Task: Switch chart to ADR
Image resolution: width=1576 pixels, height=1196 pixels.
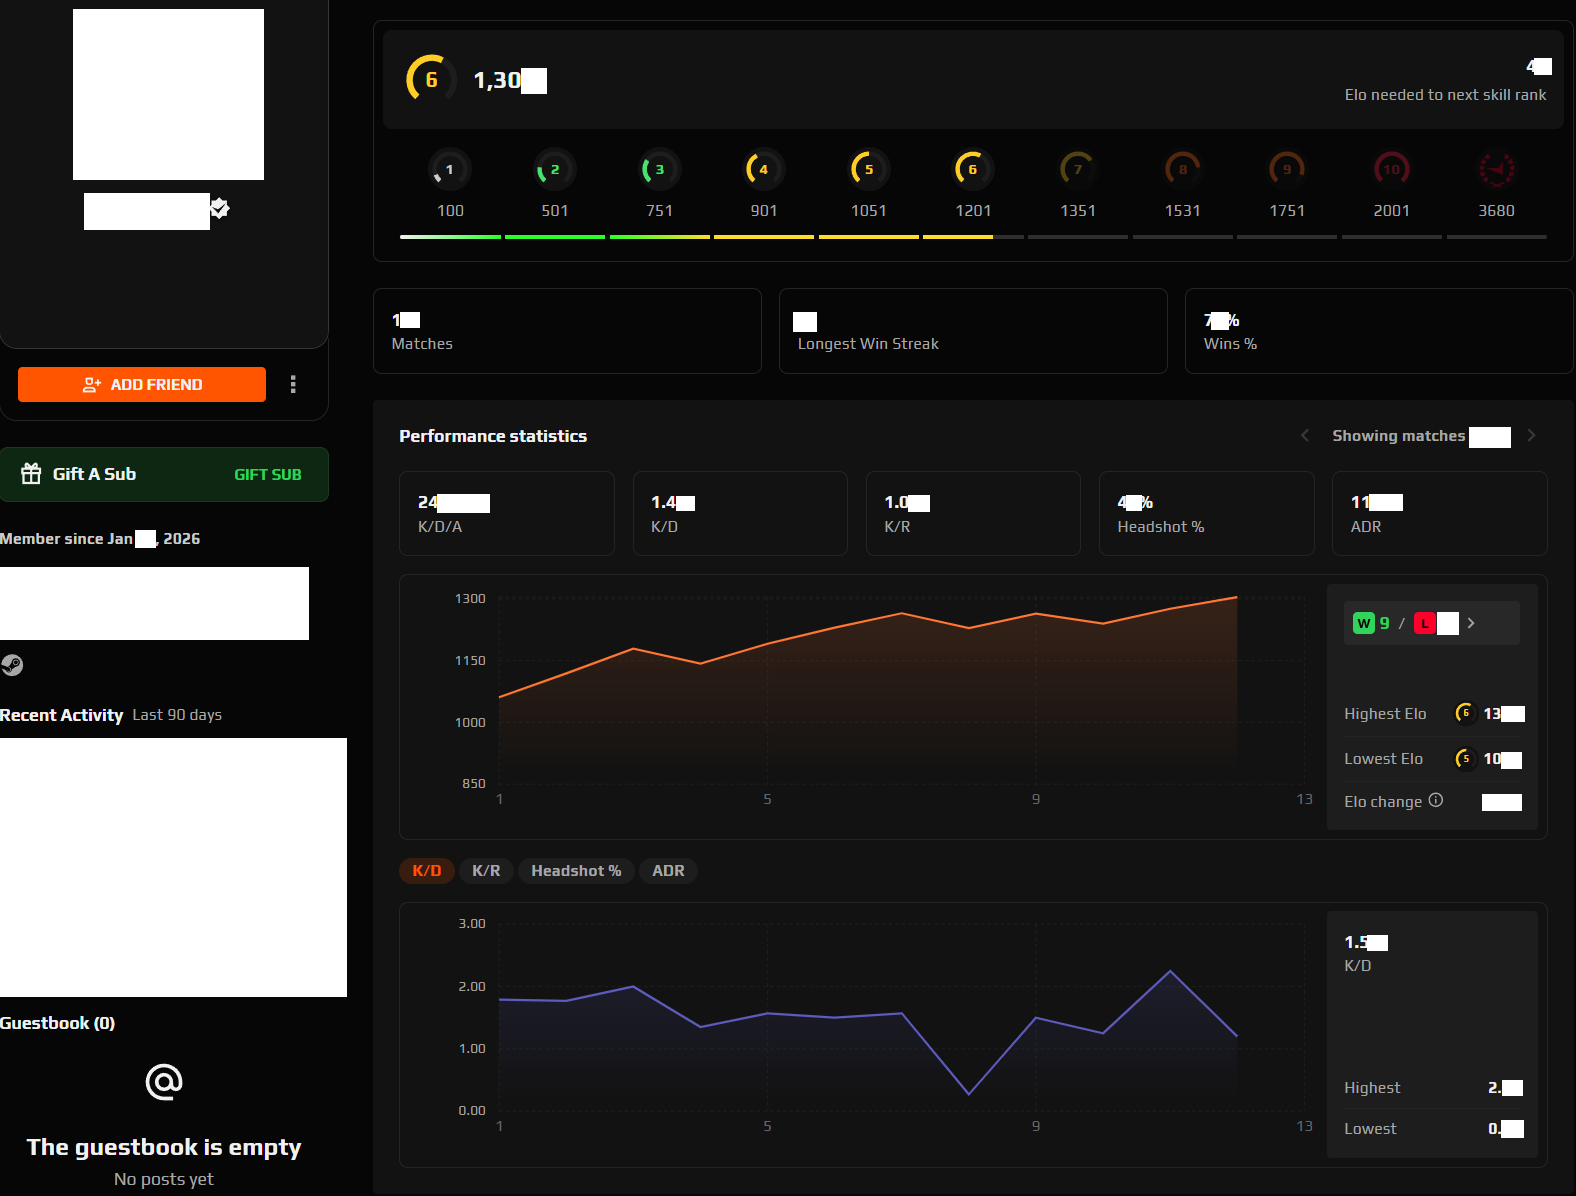Action: [668, 871]
